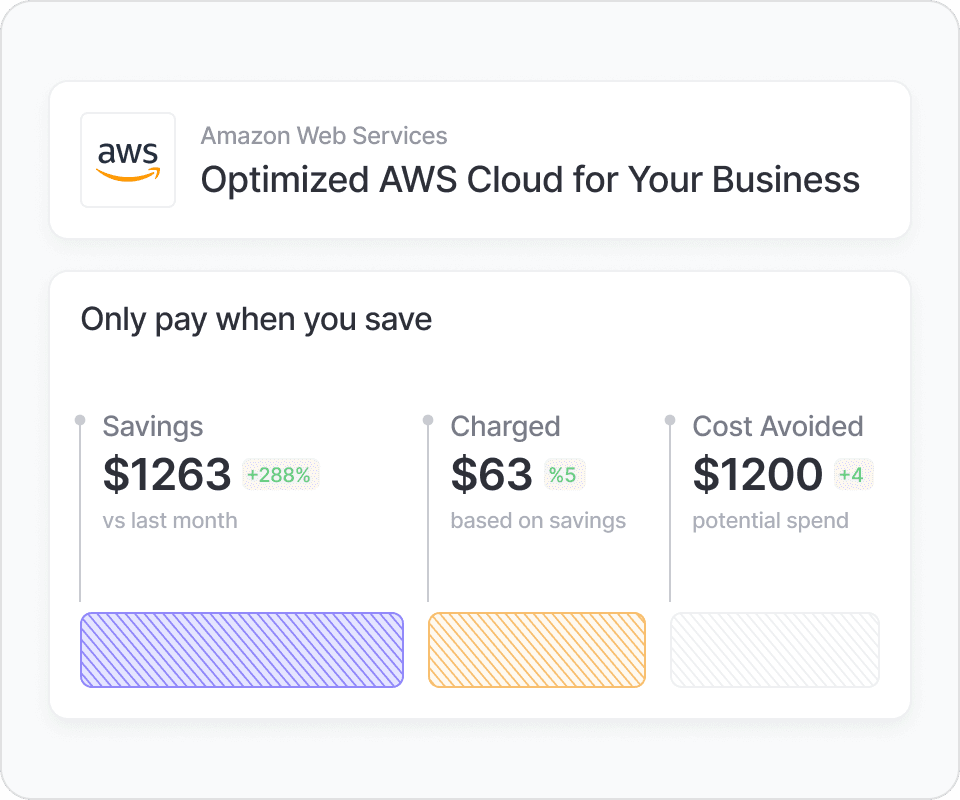Click the Amazon Web Services subtitle
The height and width of the screenshot is (800, 960).
(324, 136)
